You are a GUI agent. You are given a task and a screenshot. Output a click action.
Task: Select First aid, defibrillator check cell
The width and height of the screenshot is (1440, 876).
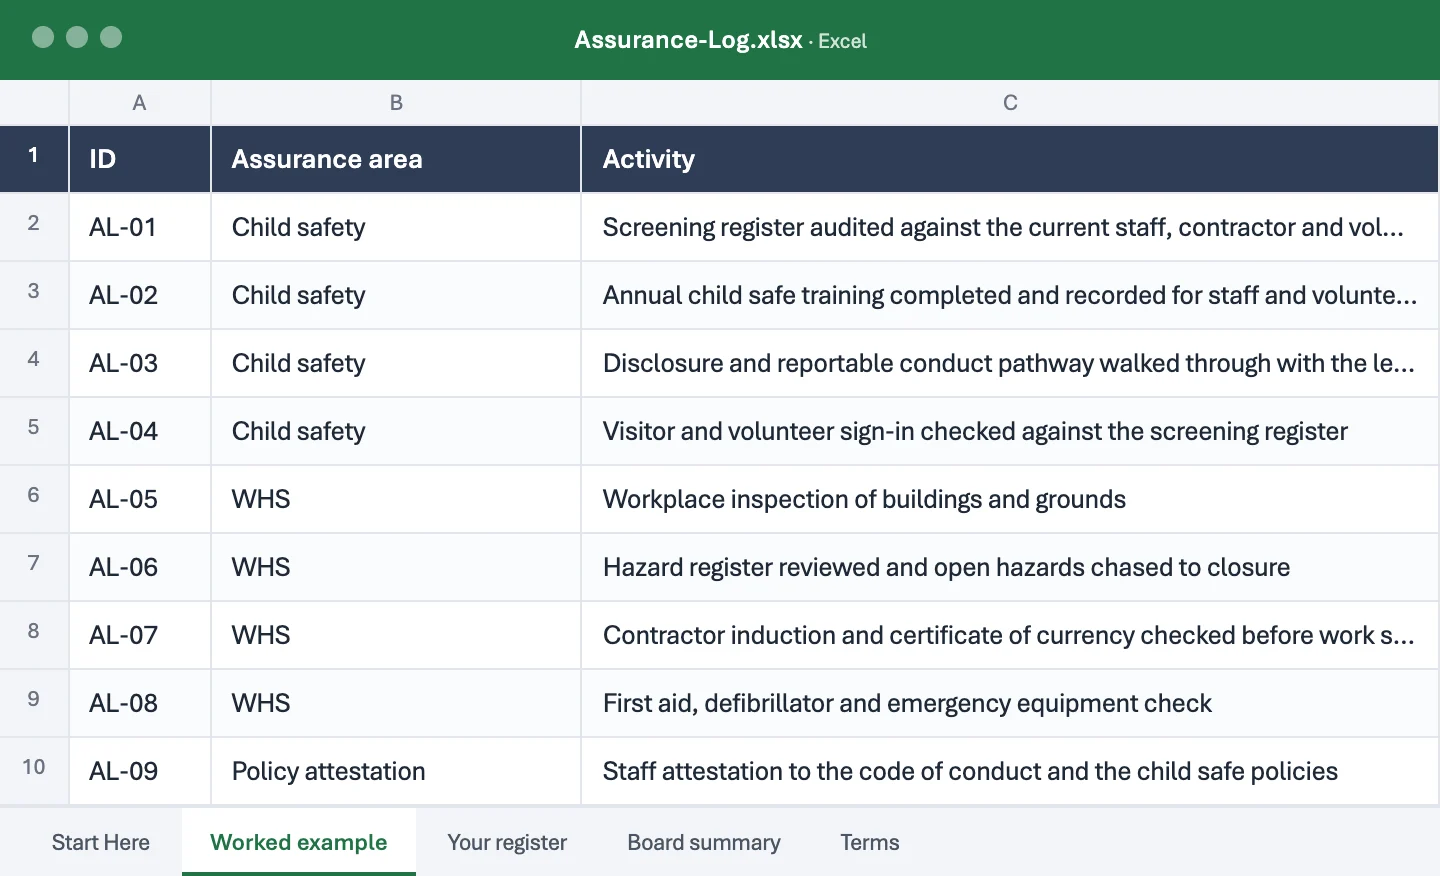tap(1010, 703)
